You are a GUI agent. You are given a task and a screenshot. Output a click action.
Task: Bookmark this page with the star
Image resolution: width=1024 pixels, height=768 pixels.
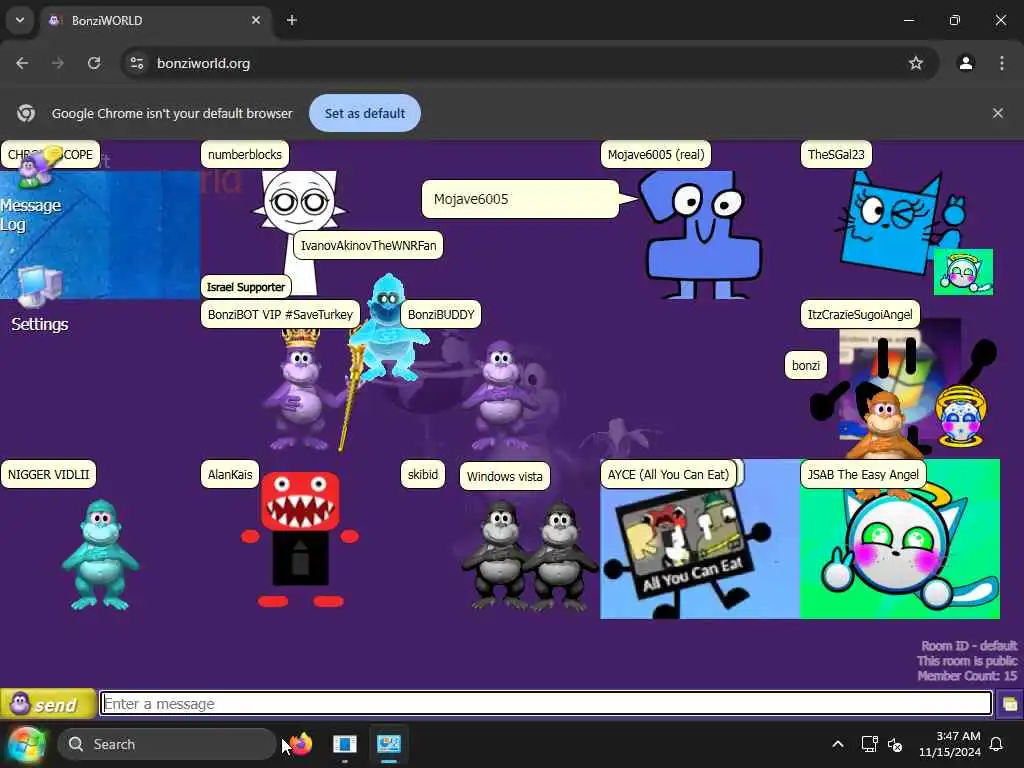coord(916,63)
